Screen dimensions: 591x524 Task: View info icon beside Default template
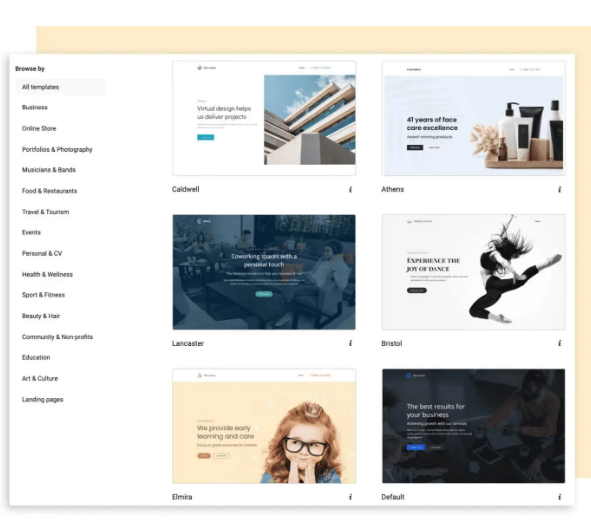point(560,497)
